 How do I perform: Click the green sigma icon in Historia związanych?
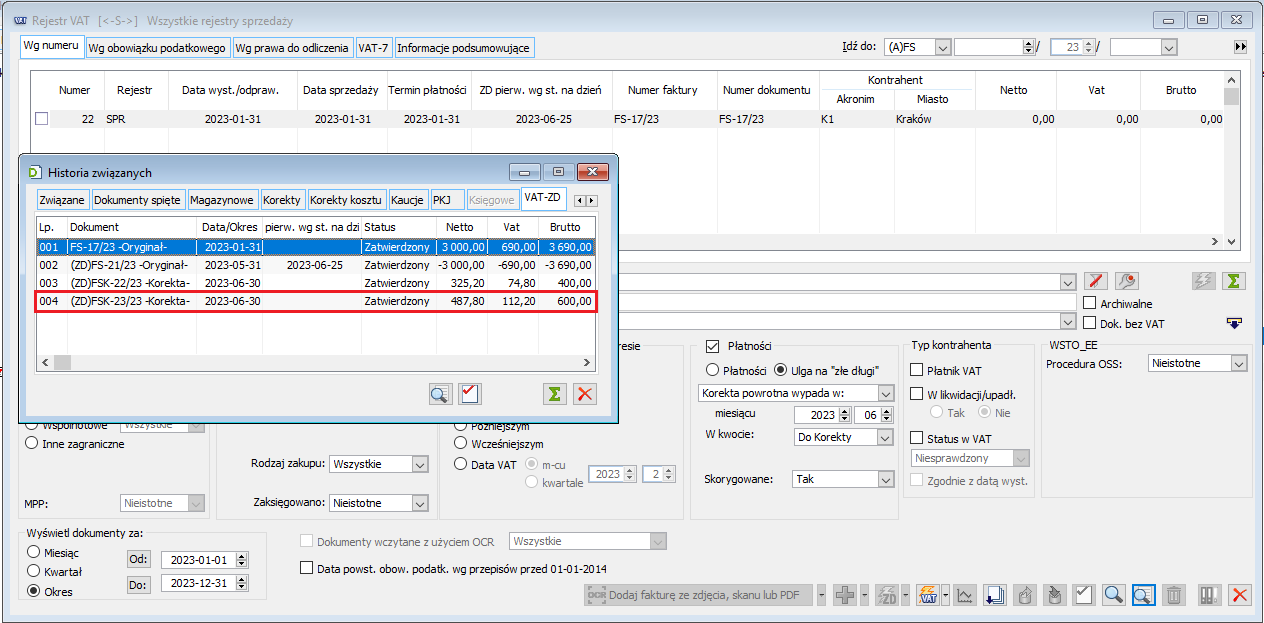click(x=555, y=394)
